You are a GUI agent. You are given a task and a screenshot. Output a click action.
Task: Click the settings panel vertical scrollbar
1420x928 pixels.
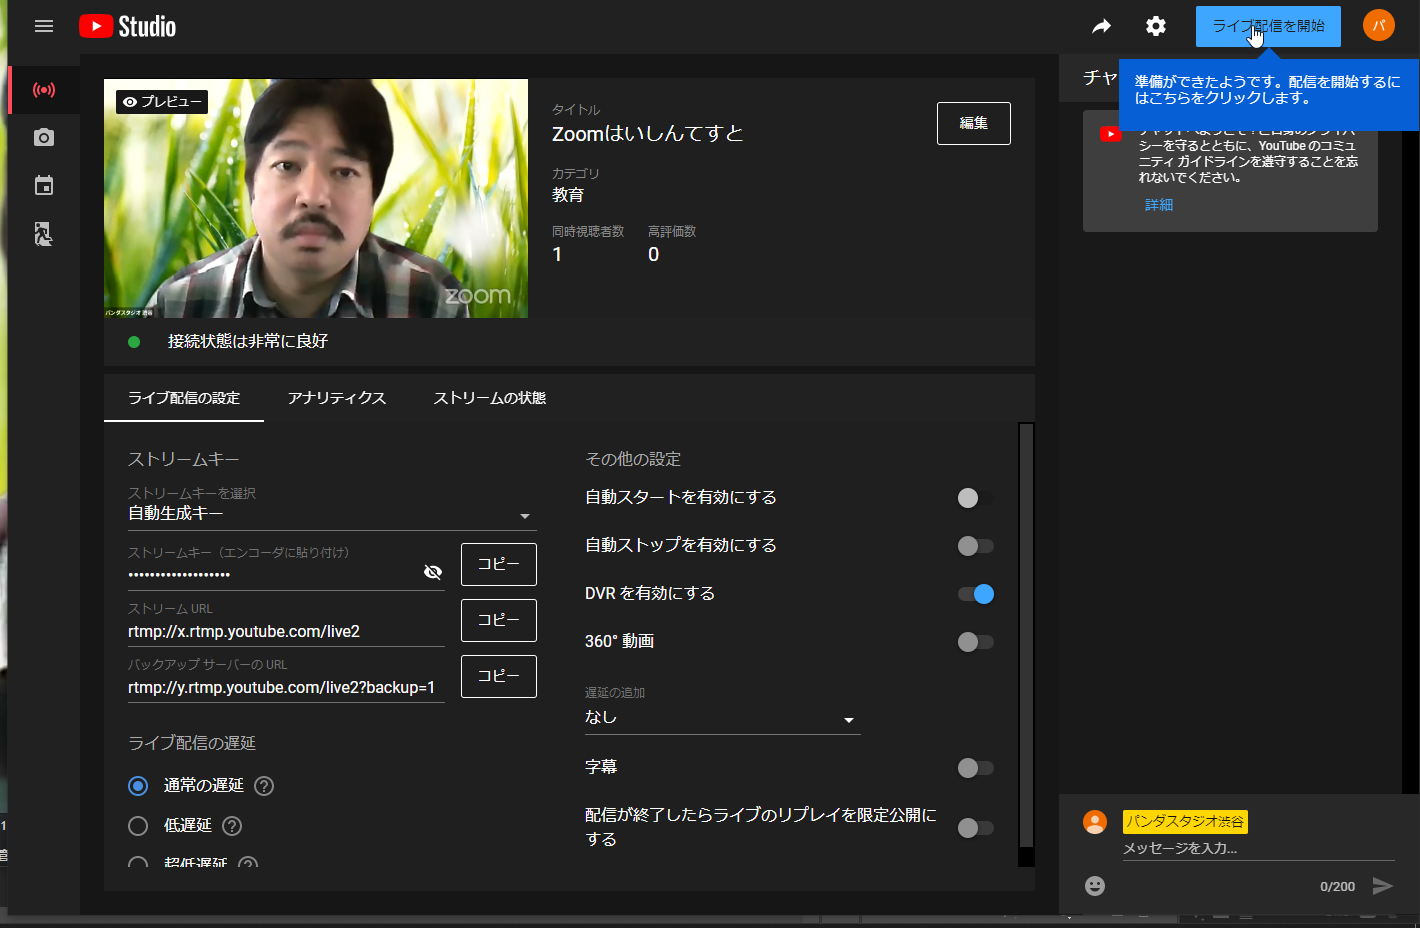point(1026,635)
